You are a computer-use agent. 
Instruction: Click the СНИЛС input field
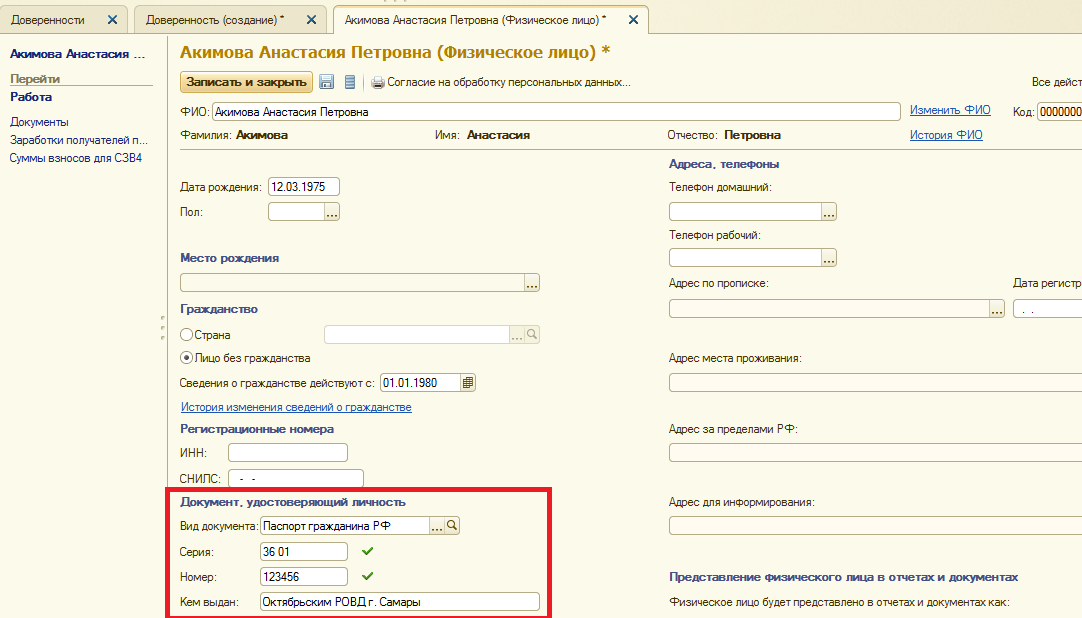point(296,478)
